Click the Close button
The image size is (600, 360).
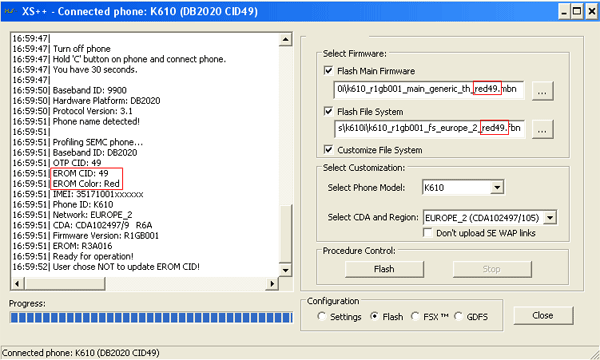click(x=543, y=316)
